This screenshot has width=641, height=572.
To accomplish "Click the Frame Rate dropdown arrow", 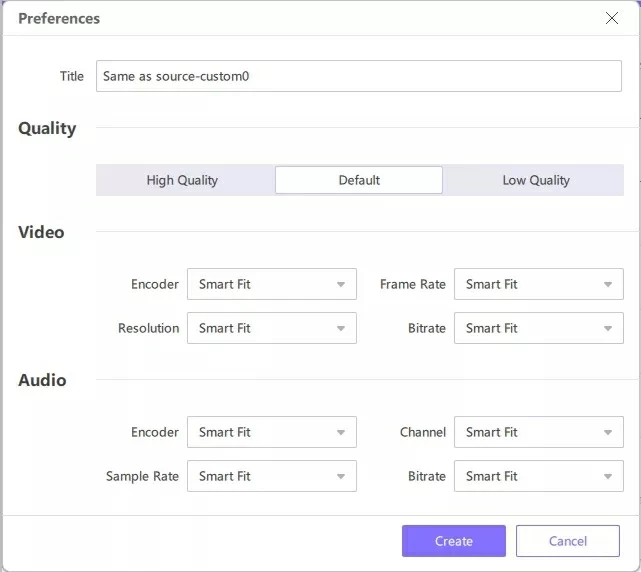I will (x=608, y=285).
